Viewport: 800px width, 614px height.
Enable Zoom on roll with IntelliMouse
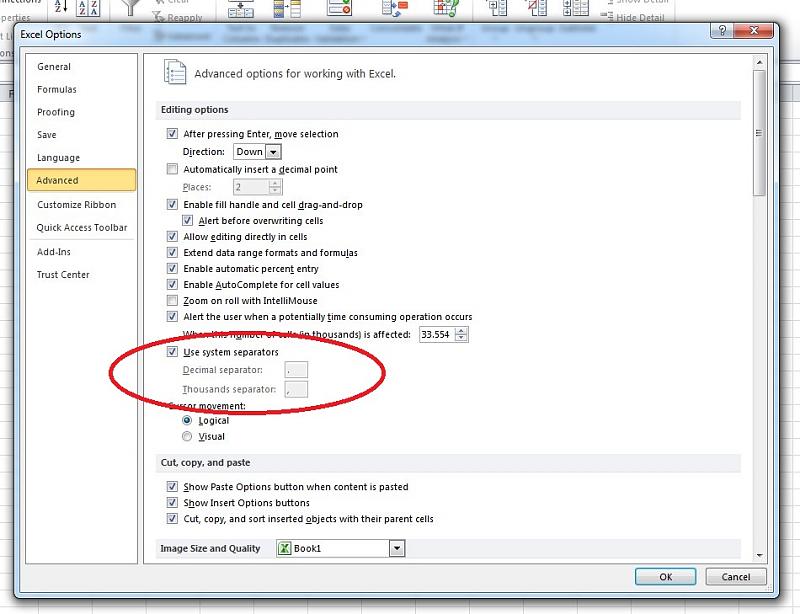pyautogui.click(x=172, y=301)
